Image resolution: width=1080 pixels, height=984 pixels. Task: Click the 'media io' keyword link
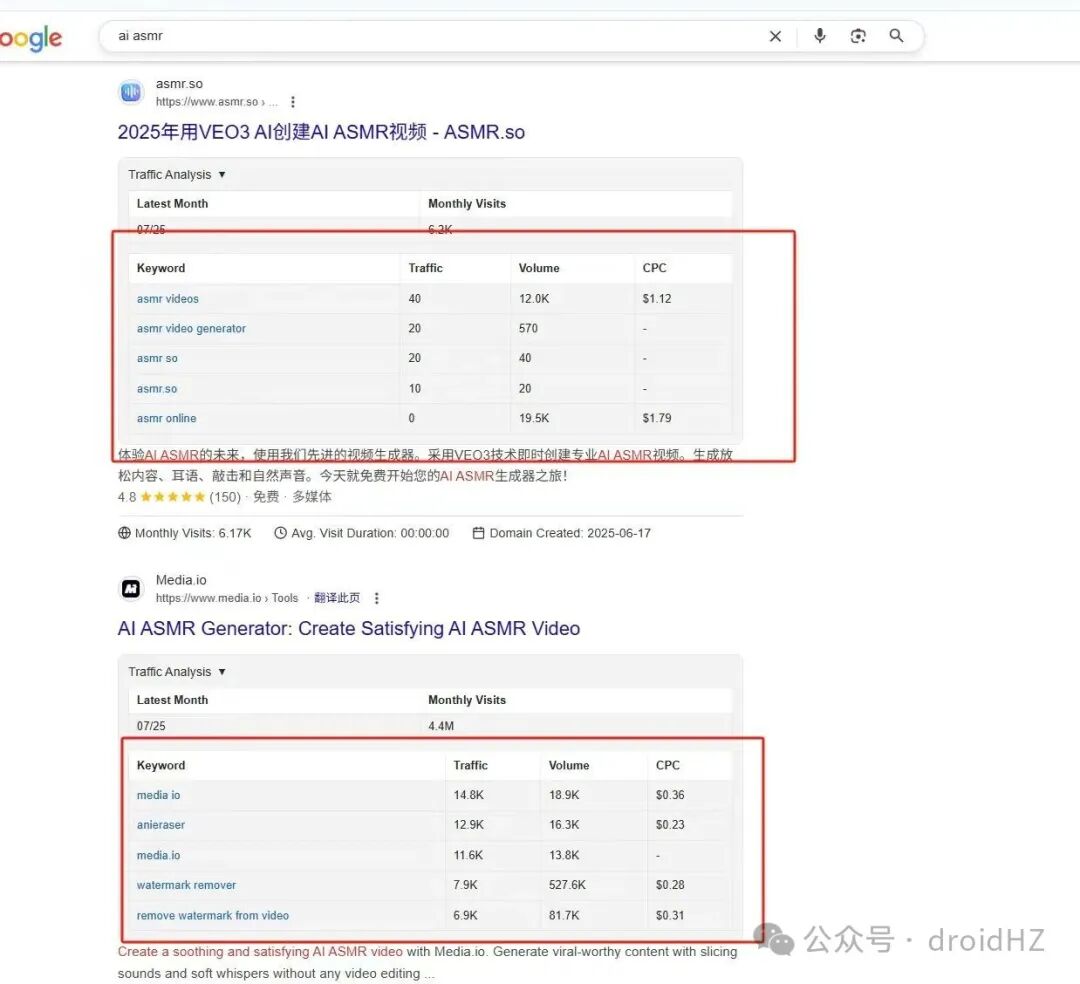pyautogui.click(x=158, y=795)
